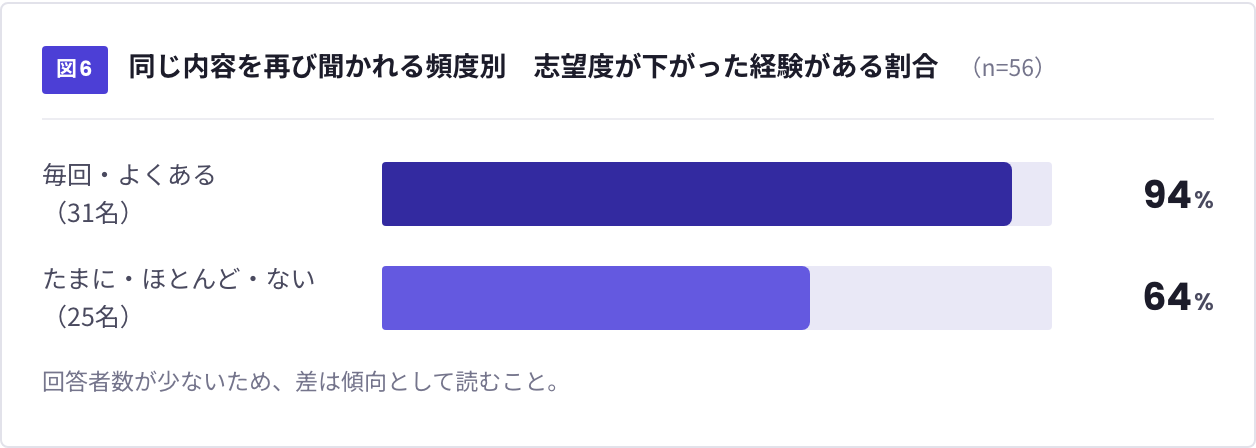Click the rounded right tip of the navy bar

coord(1005,194)
